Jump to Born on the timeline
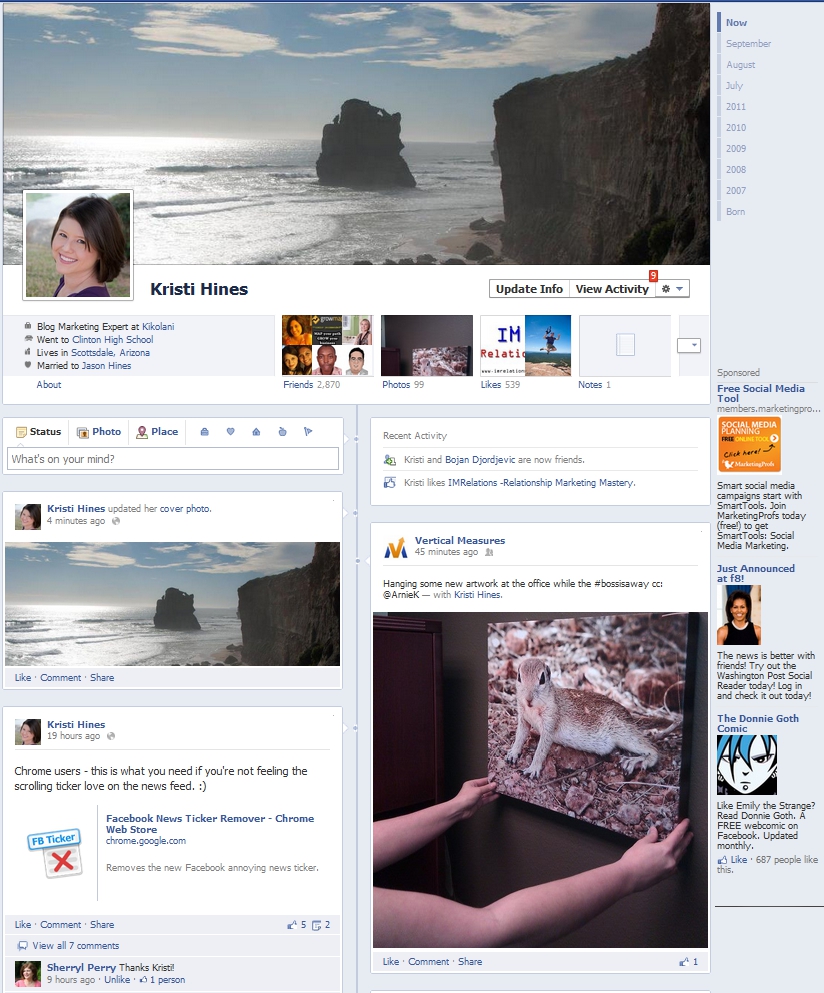Image resolution: width=824 pixels, height=993 pixels. click(735, 212)
